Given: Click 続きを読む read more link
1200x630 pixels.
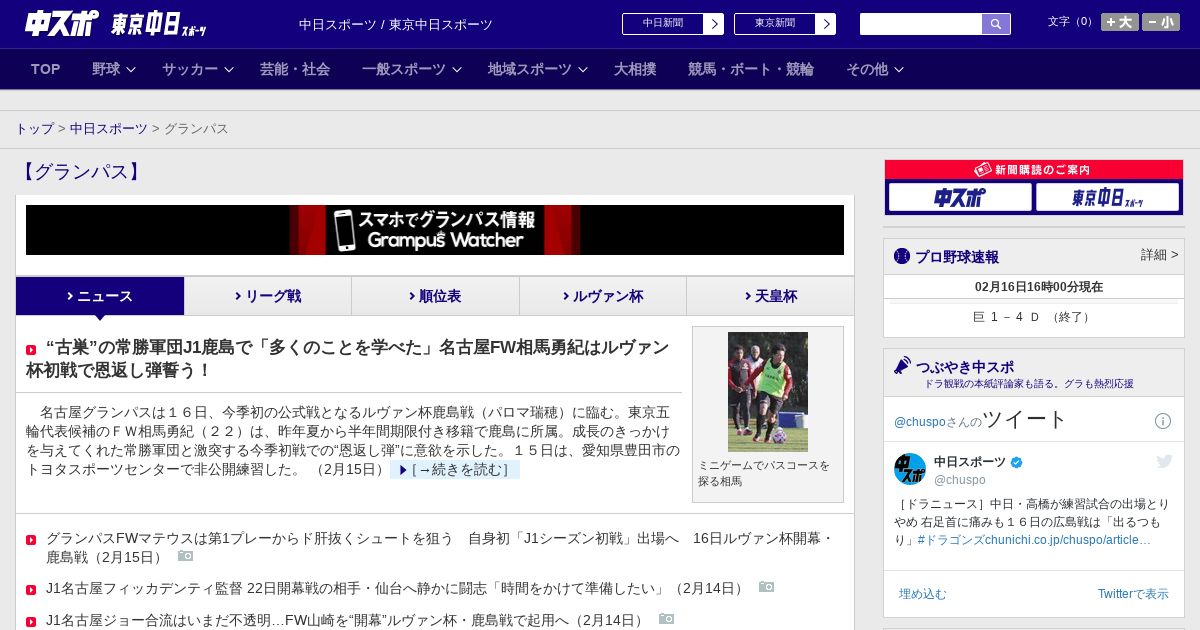Looking at the screenshot, I should pos(455,469).
